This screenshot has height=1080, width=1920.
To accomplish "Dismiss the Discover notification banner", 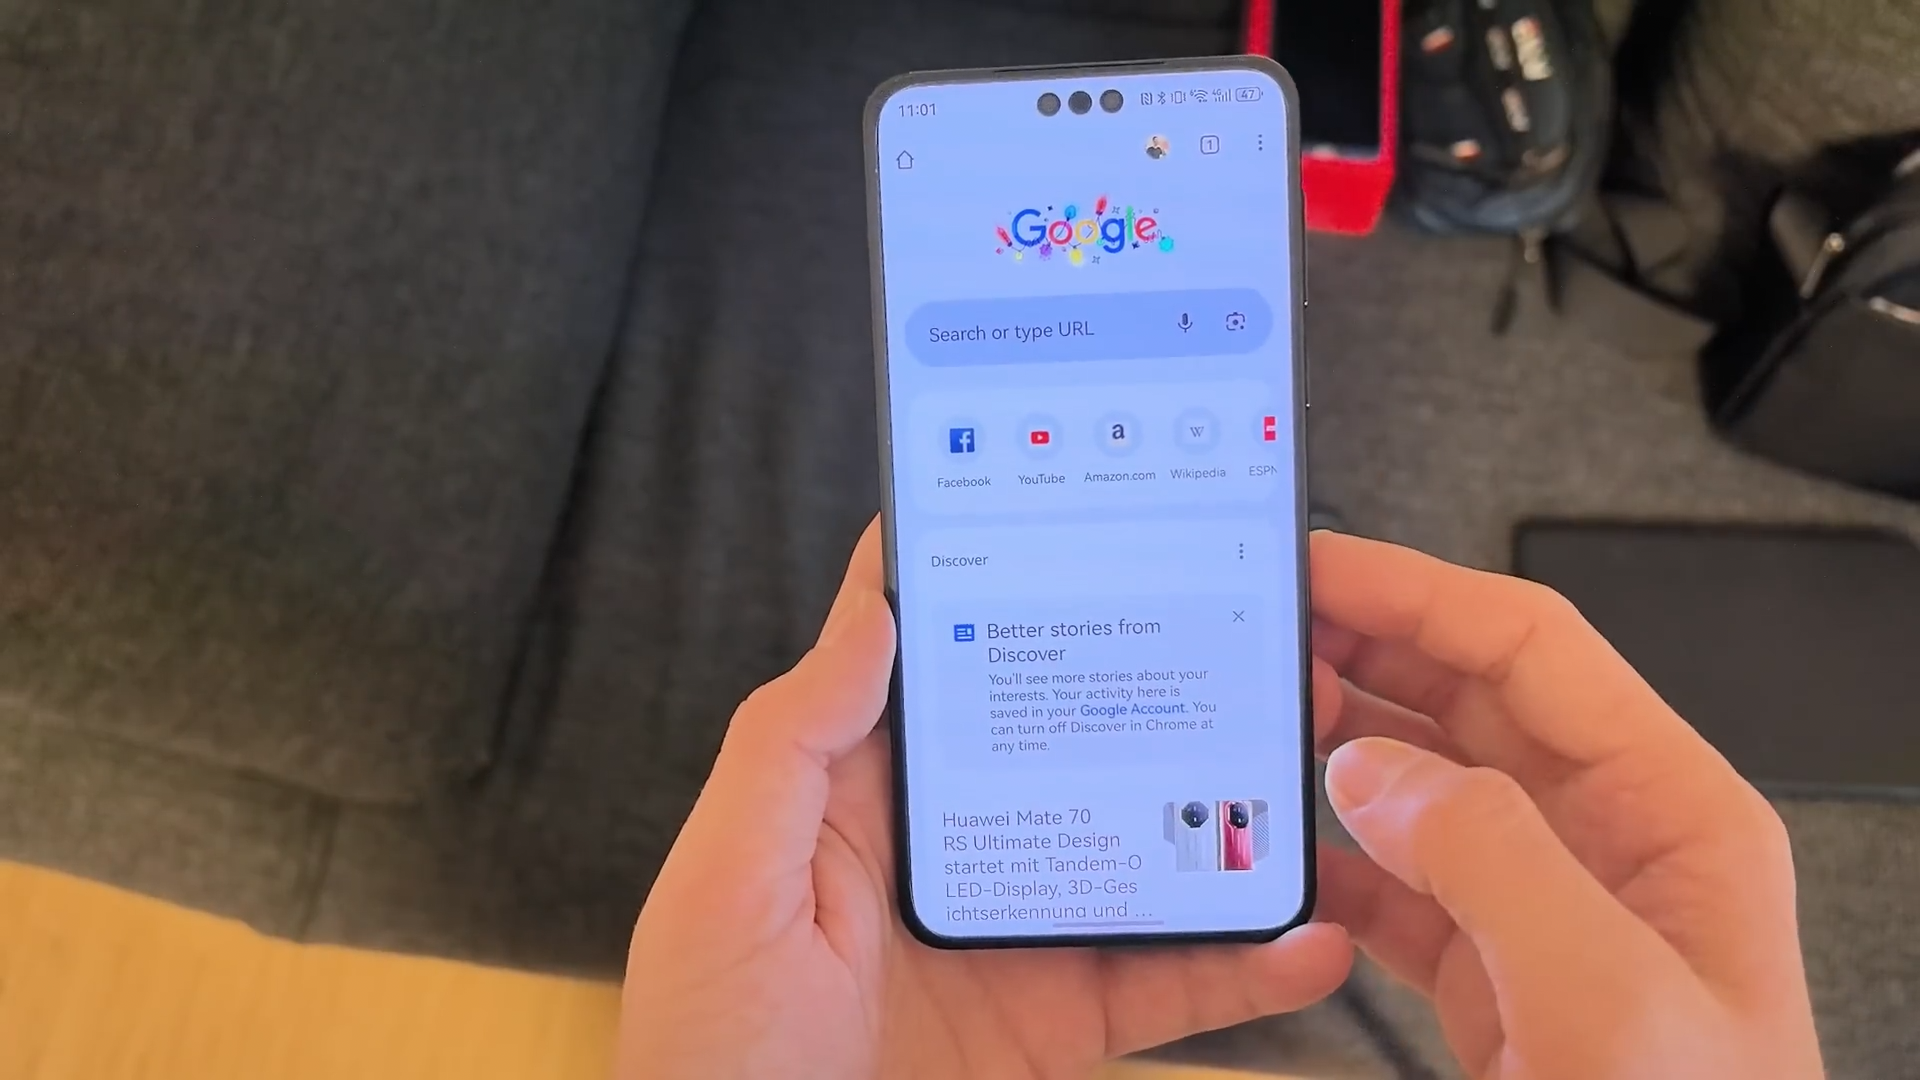I will (1238, 616).
